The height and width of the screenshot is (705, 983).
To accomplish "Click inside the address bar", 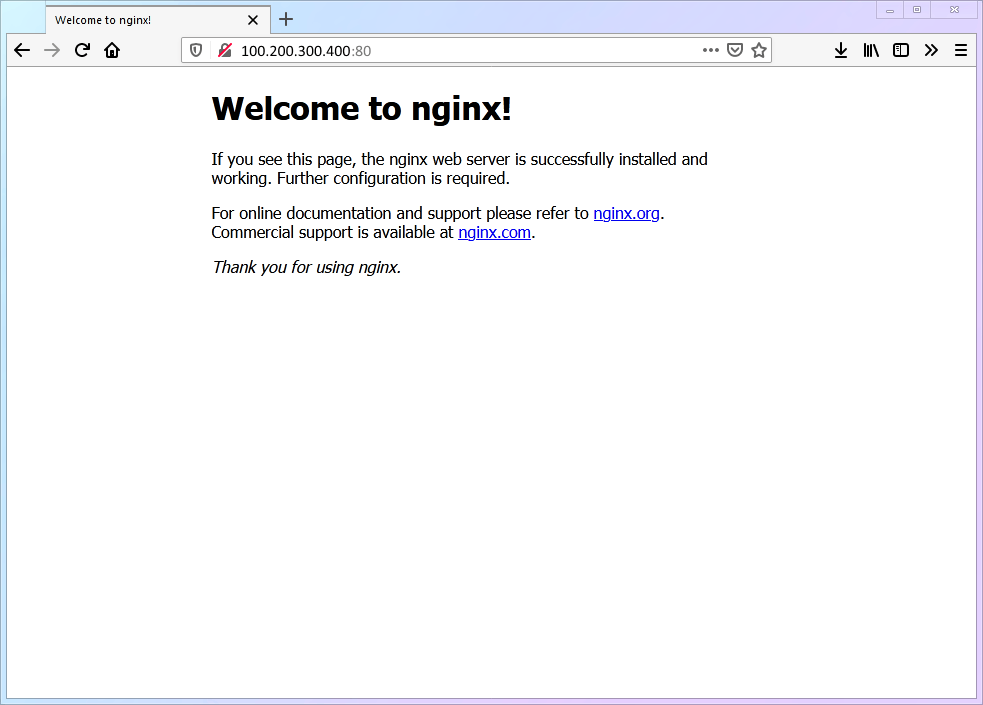I will click(450, 50).
